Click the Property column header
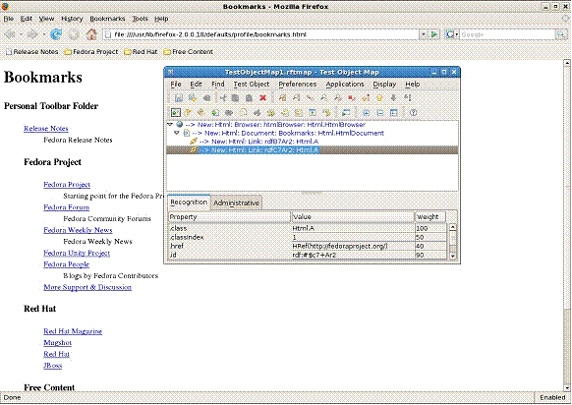The width and height of the screenshot is (572, 405). click(229, 217)
